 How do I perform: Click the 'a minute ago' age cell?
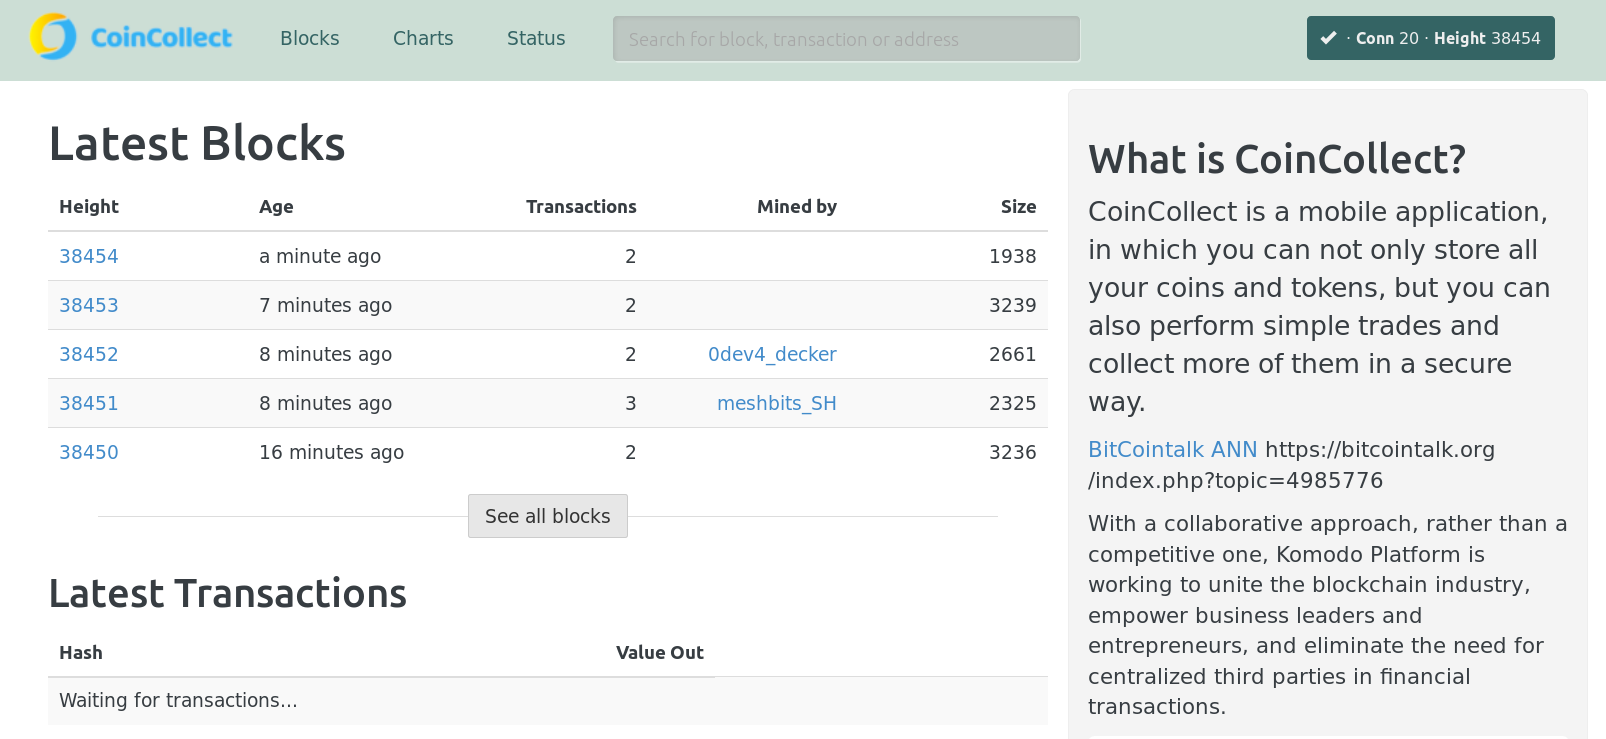320,256
